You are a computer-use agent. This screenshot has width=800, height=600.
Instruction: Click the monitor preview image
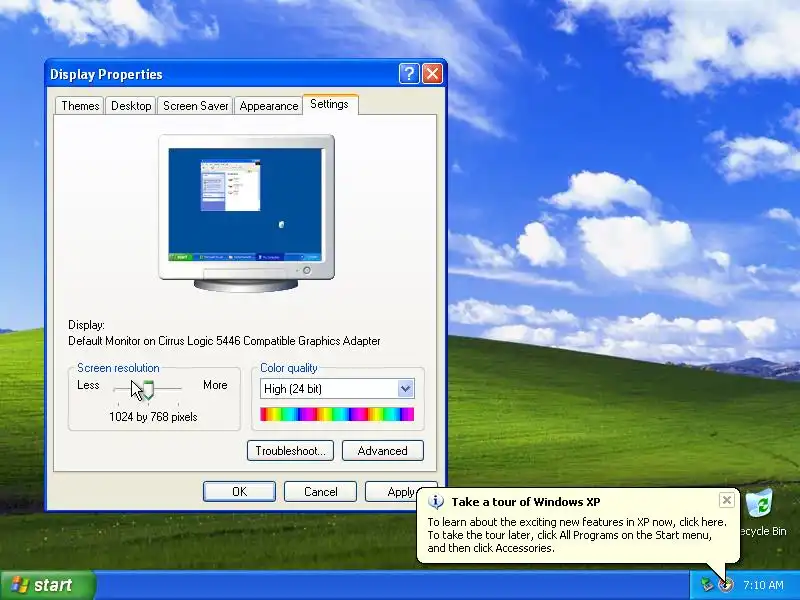[x=246, y=213]
